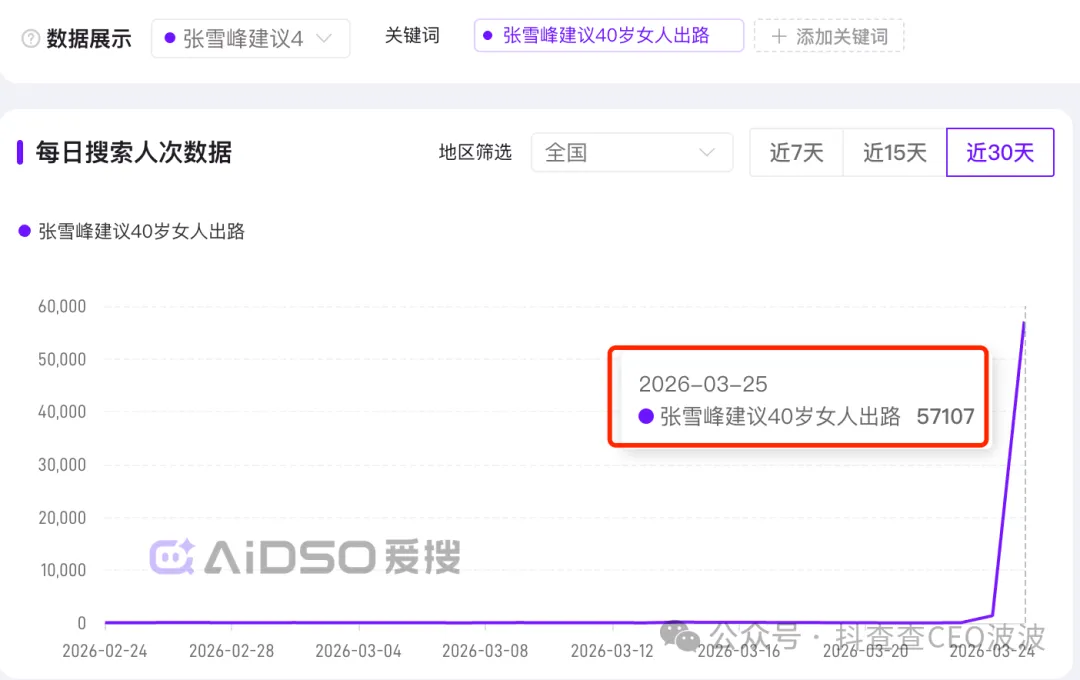1080x680 pixels.
Task: Click the plus icon in 添加关键词
Action: 779,37
